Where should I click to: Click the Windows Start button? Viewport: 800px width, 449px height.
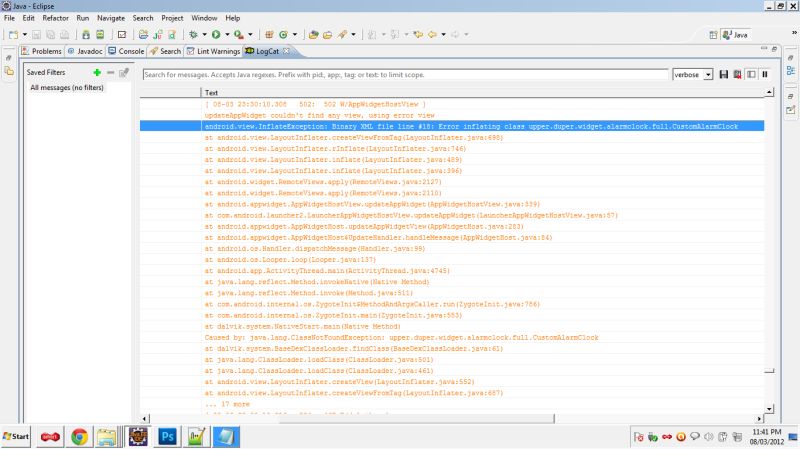pyautogui.click(x=16, y=436)
